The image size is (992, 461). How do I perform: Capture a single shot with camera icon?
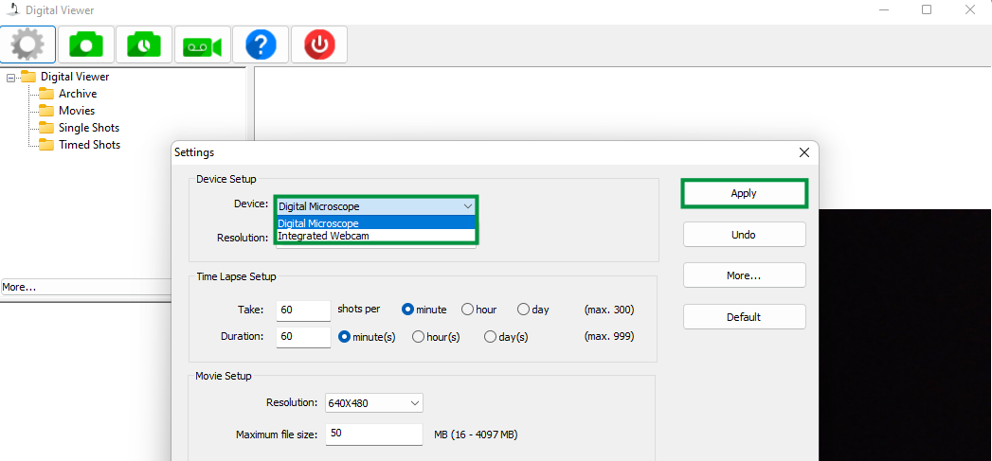pyautogui.click(x=86, y=45)
